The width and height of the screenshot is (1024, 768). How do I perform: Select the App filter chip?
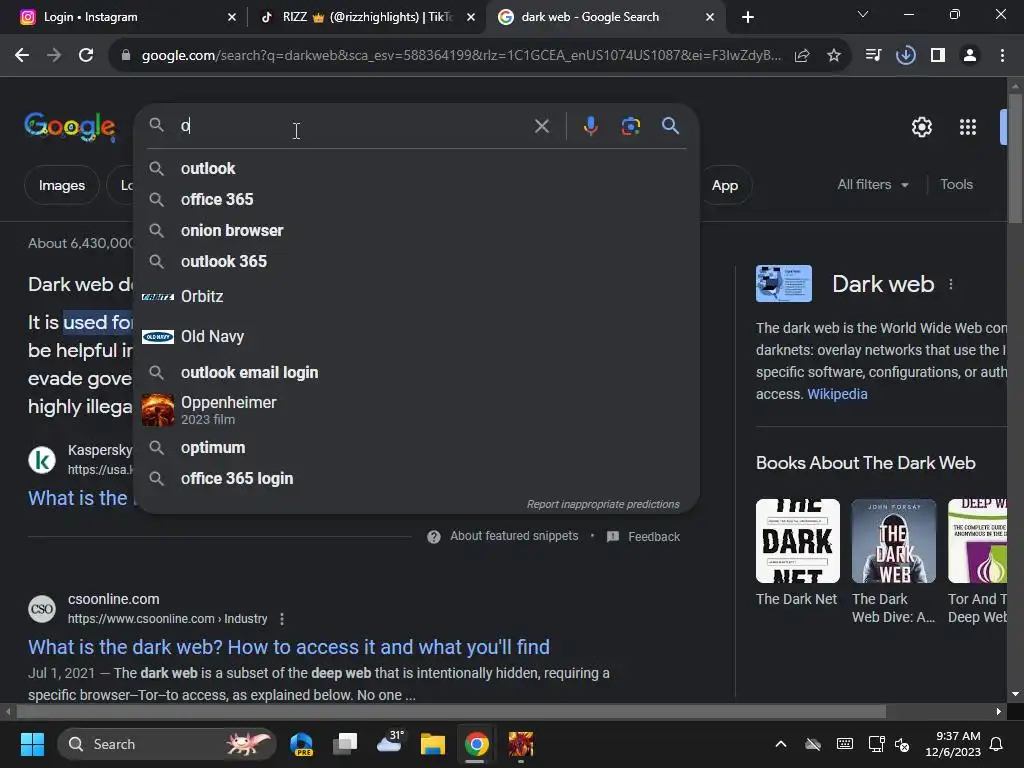click(725, 185)
